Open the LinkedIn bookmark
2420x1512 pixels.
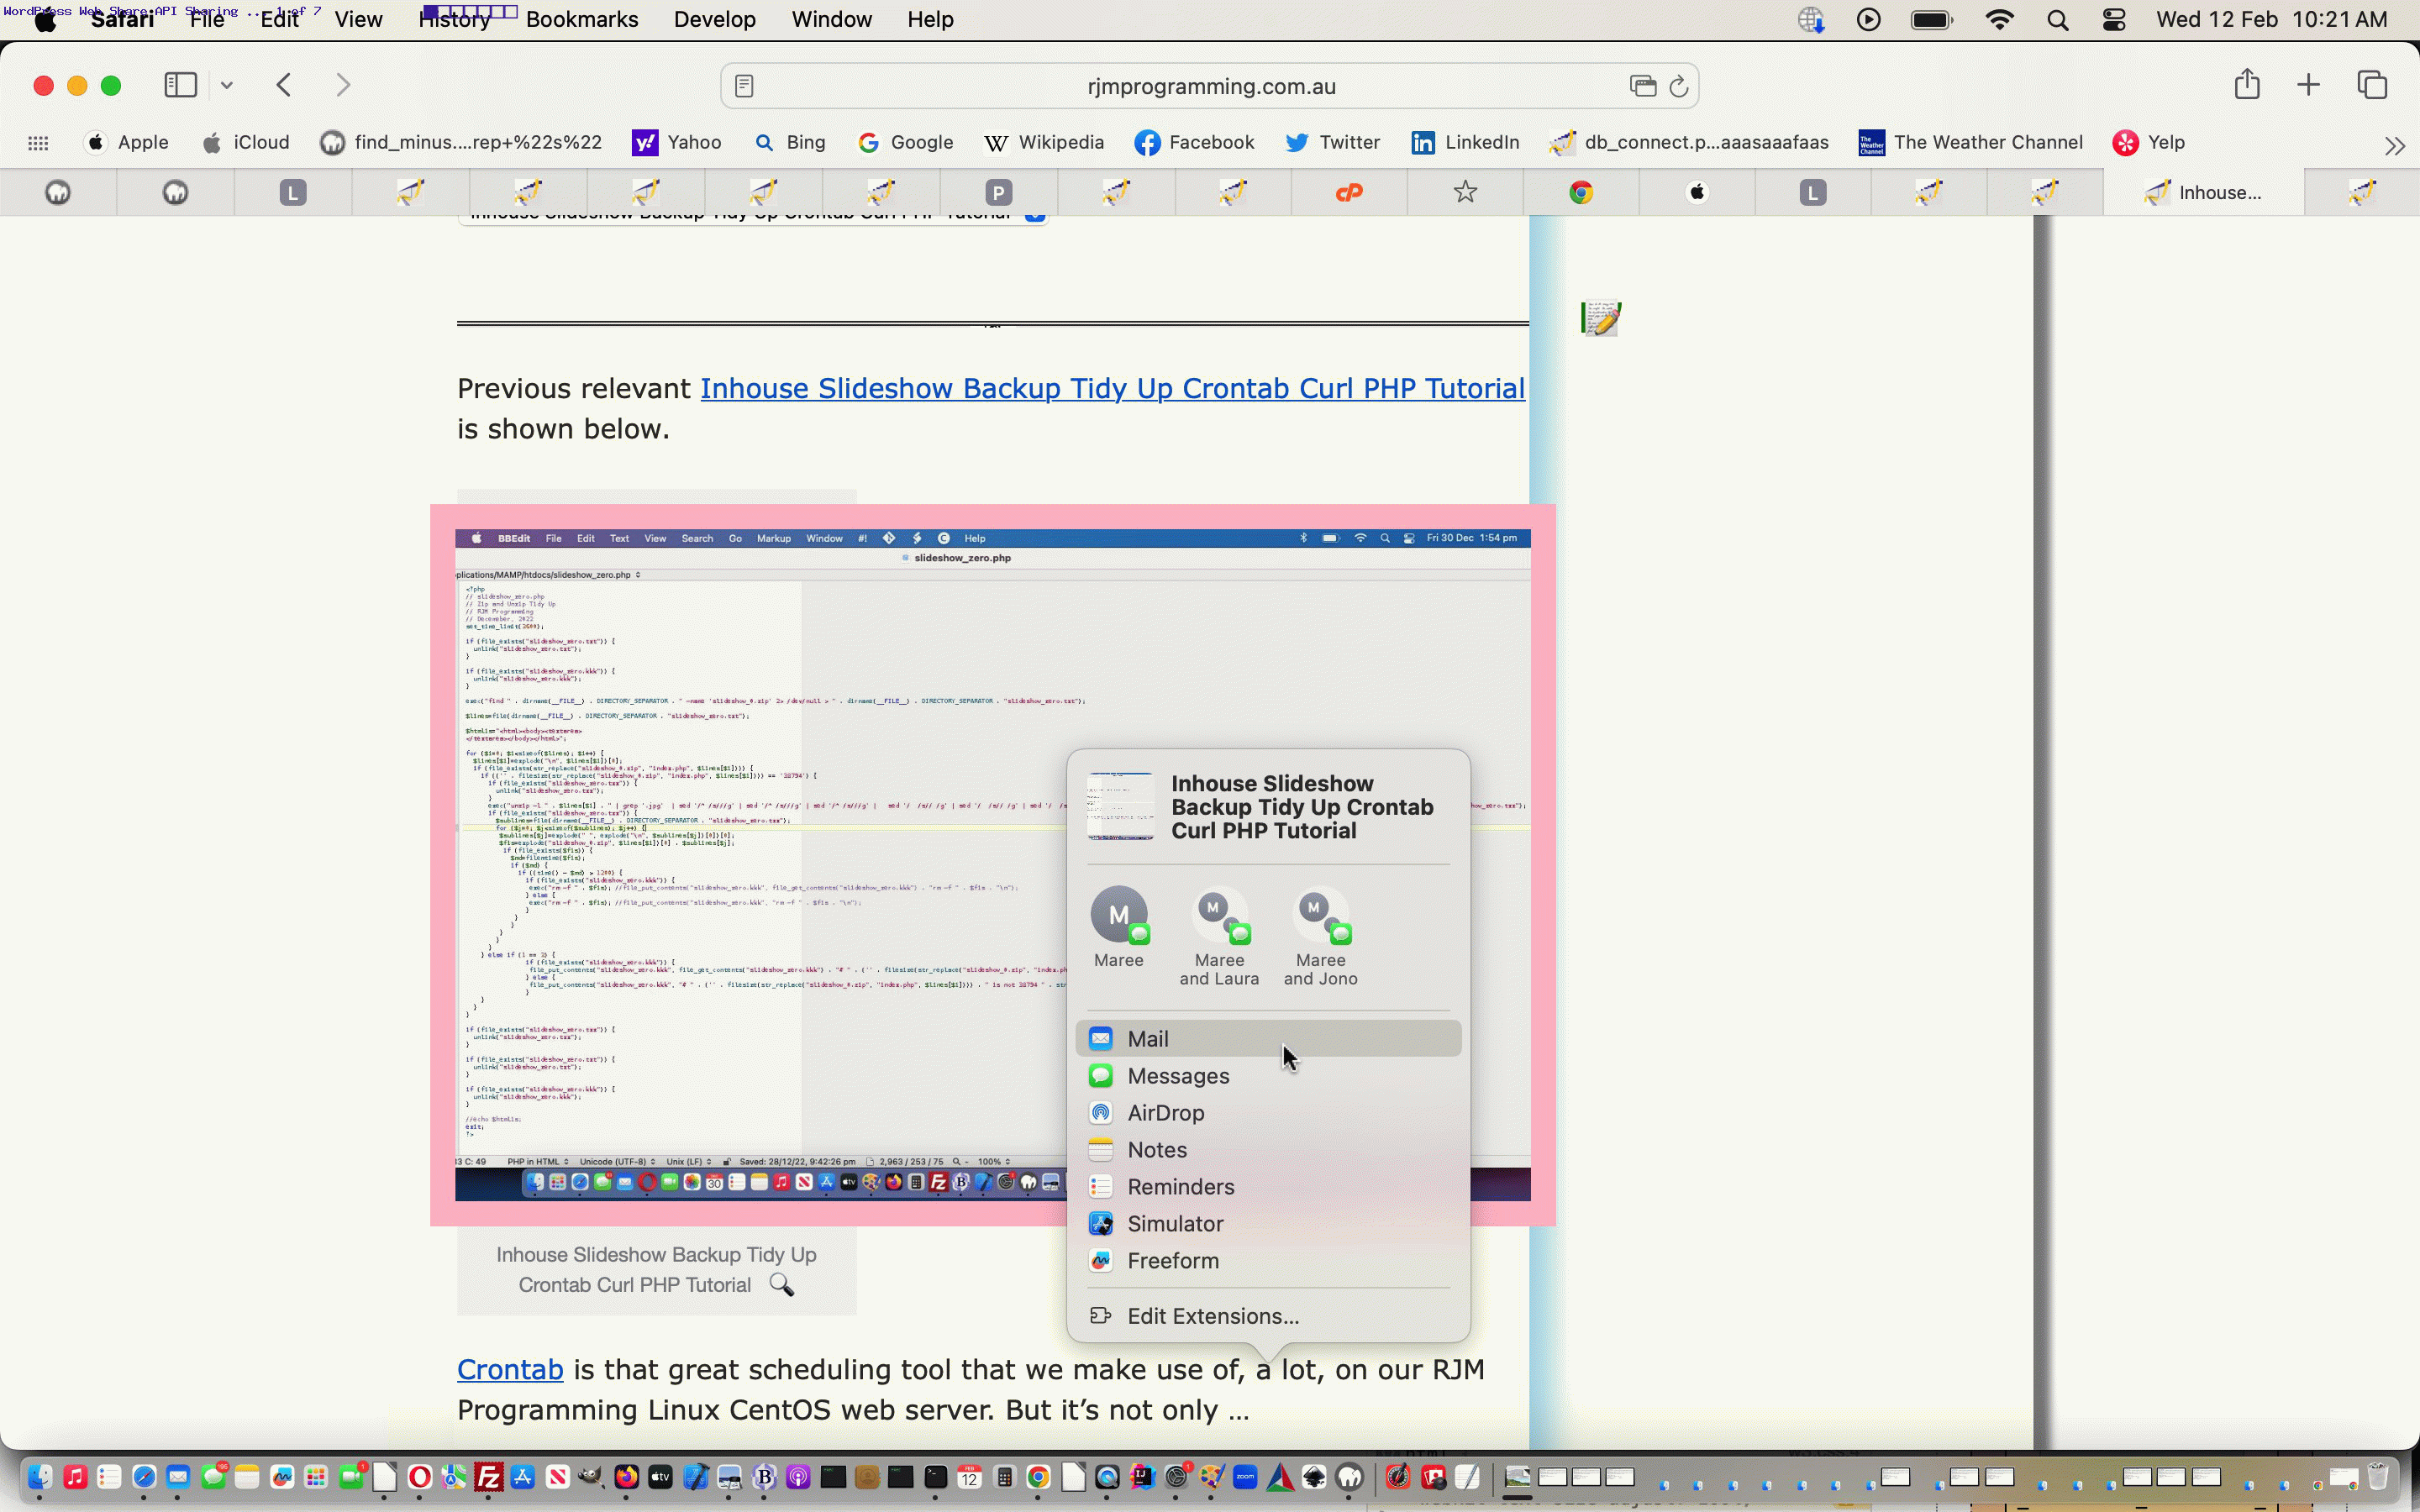point(1465,143)
